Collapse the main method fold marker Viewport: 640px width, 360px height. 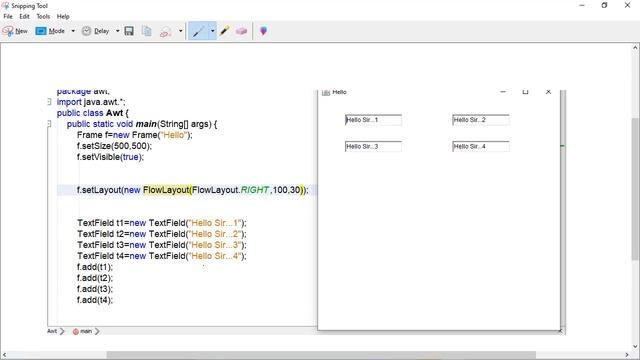(x=49, y=123)
